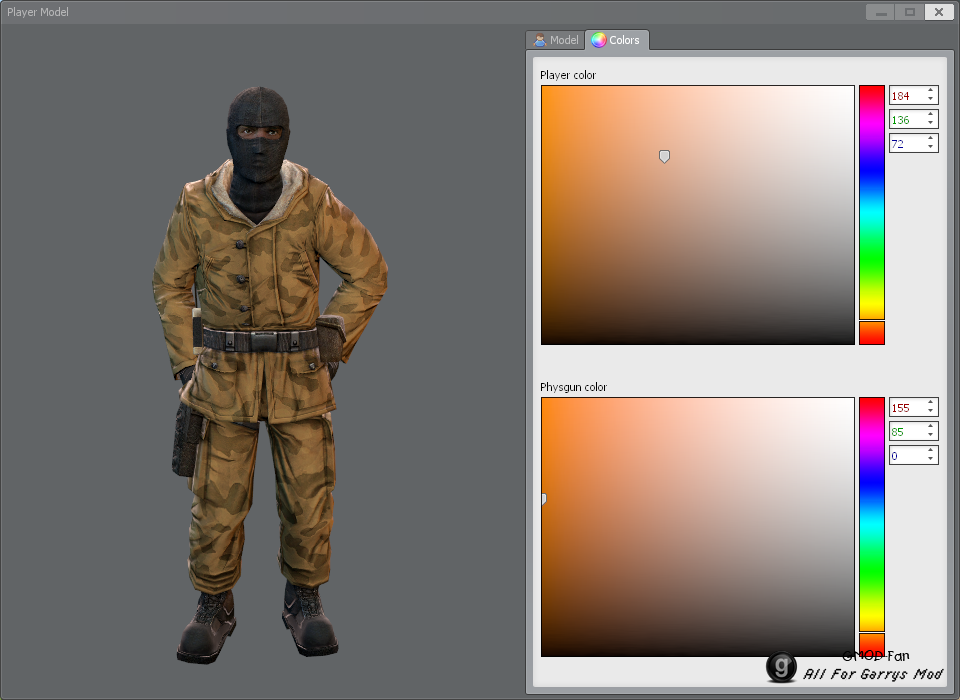Click the Colors tab's color wheel icon

pyautogui.click(x=599, y=40)
